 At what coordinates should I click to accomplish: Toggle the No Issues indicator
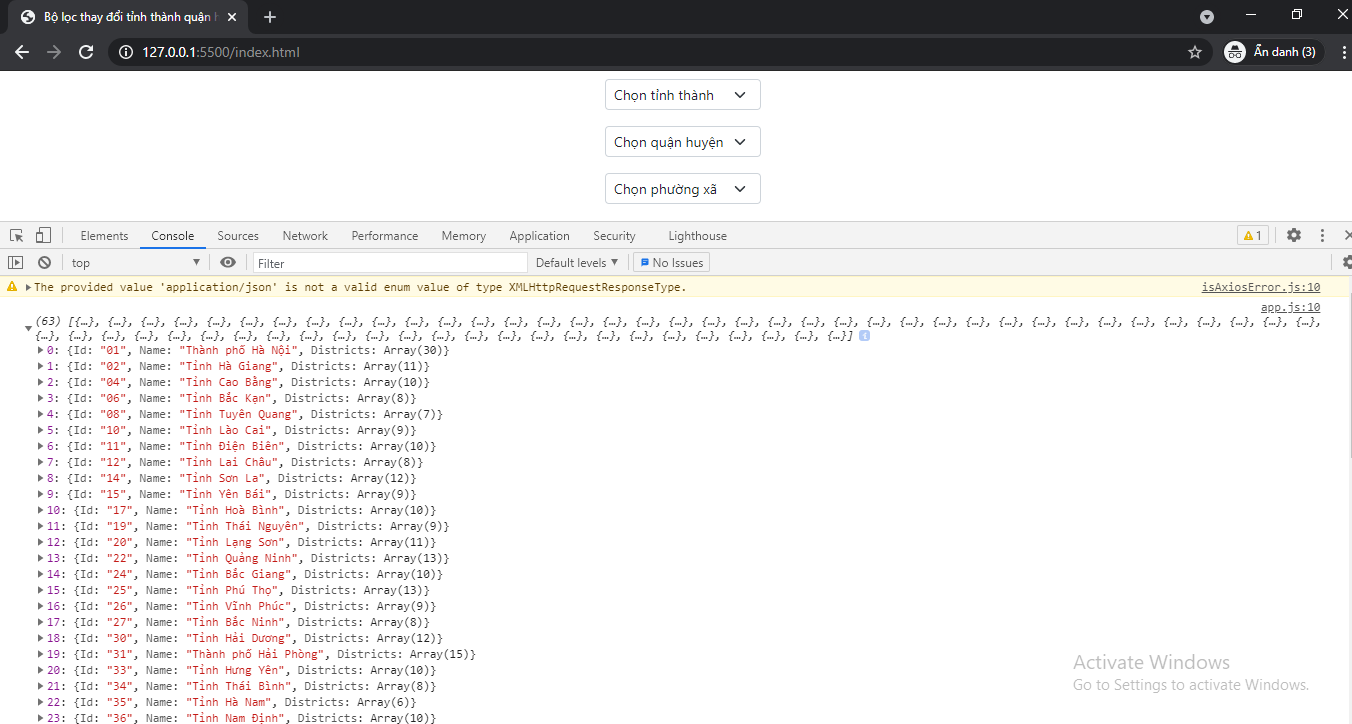pyautogui.click(x=671, y=261)
